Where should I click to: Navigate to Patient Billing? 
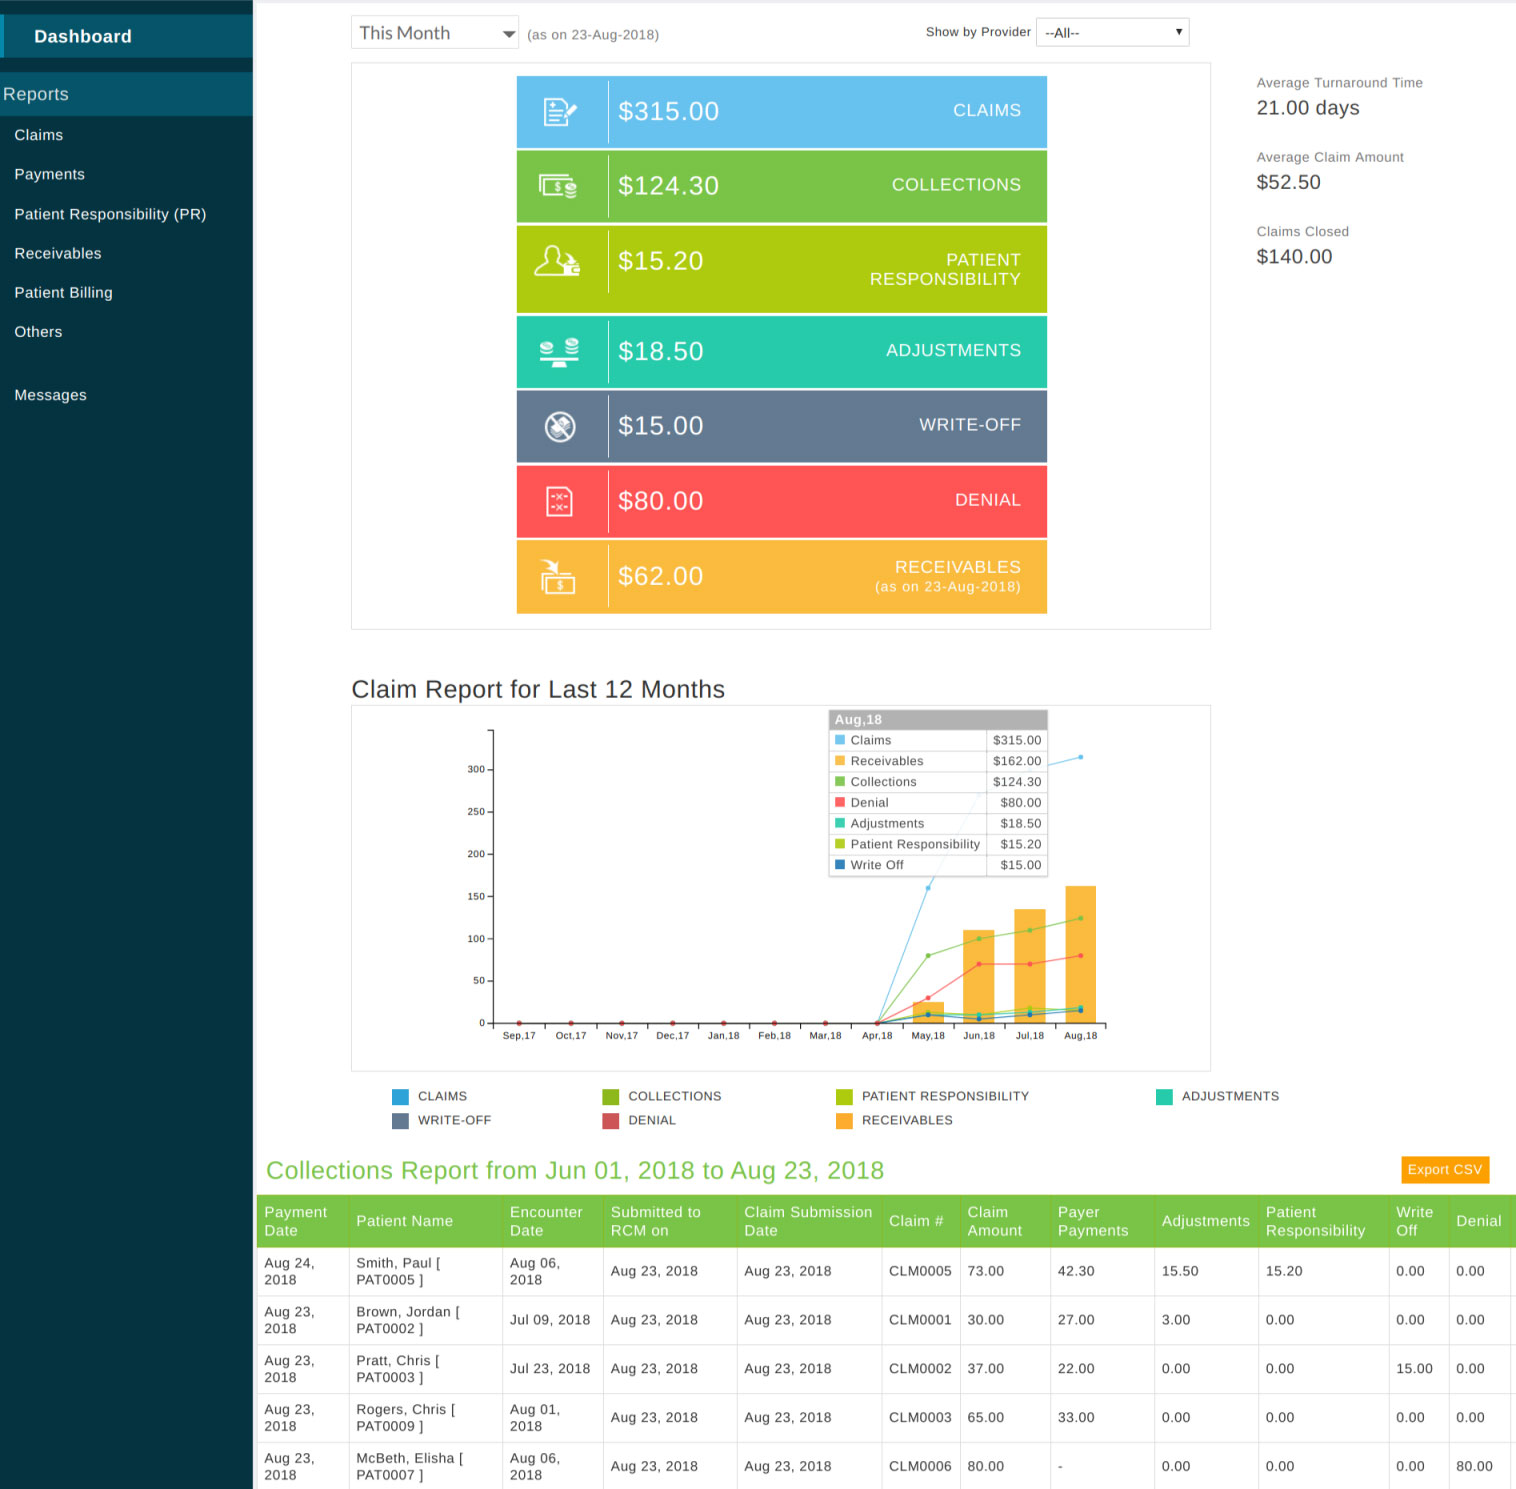tap(63, 292)
